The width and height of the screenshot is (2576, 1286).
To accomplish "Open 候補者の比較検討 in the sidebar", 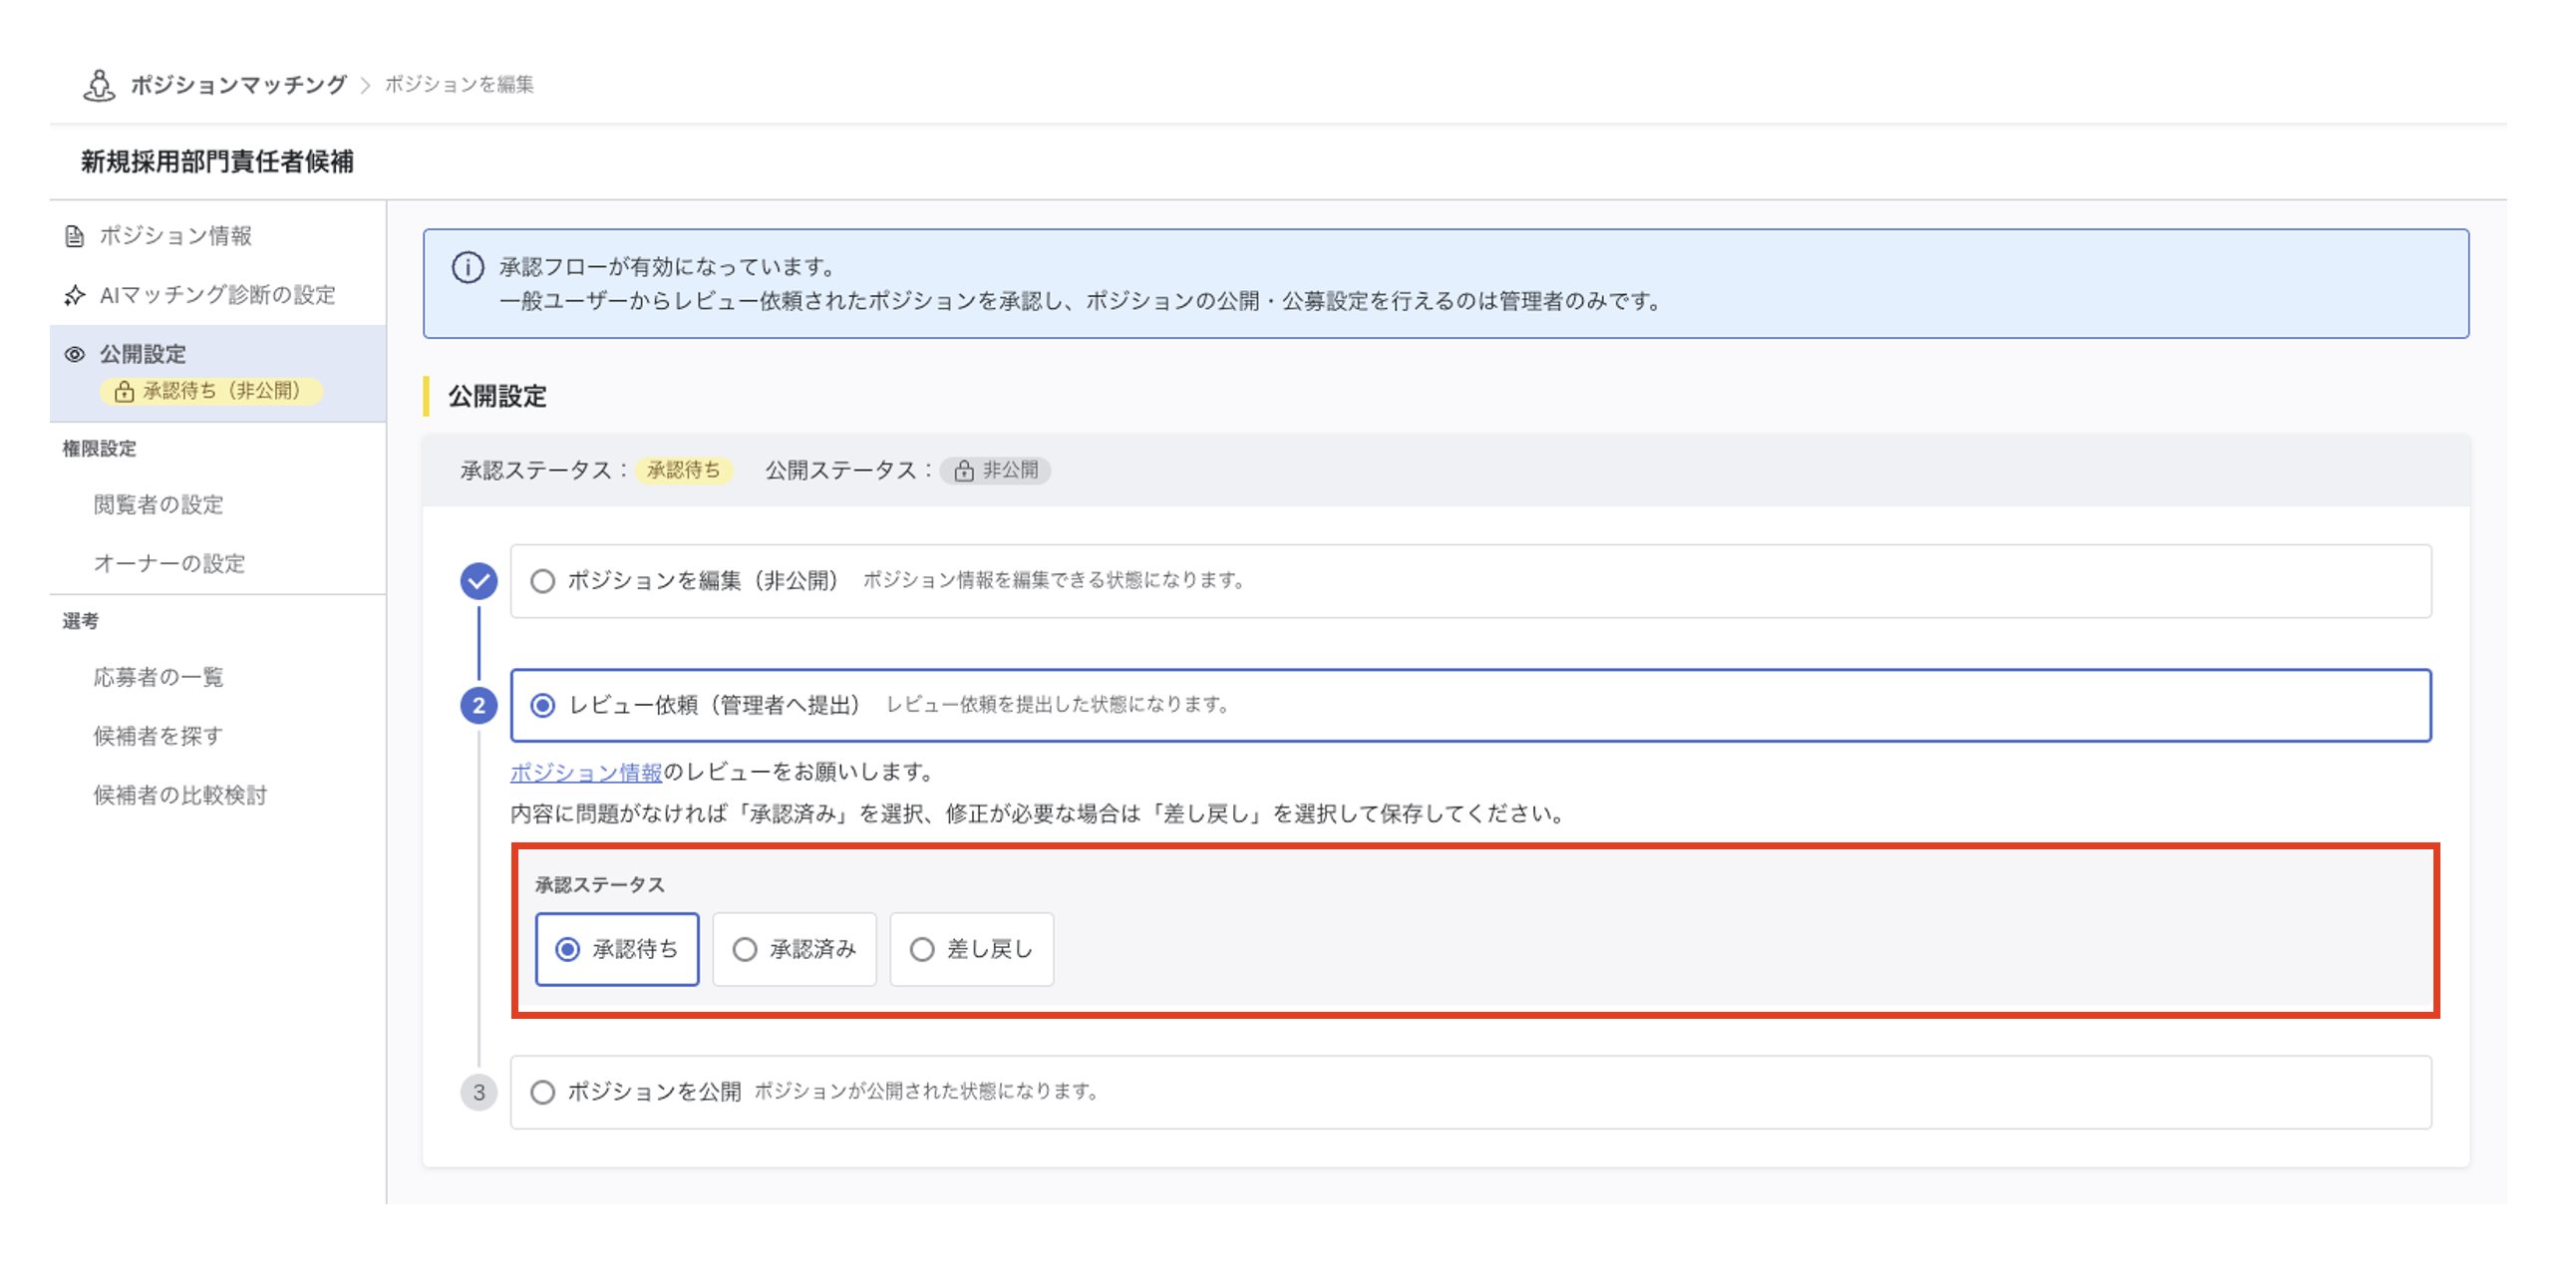I will pos(180,795).
